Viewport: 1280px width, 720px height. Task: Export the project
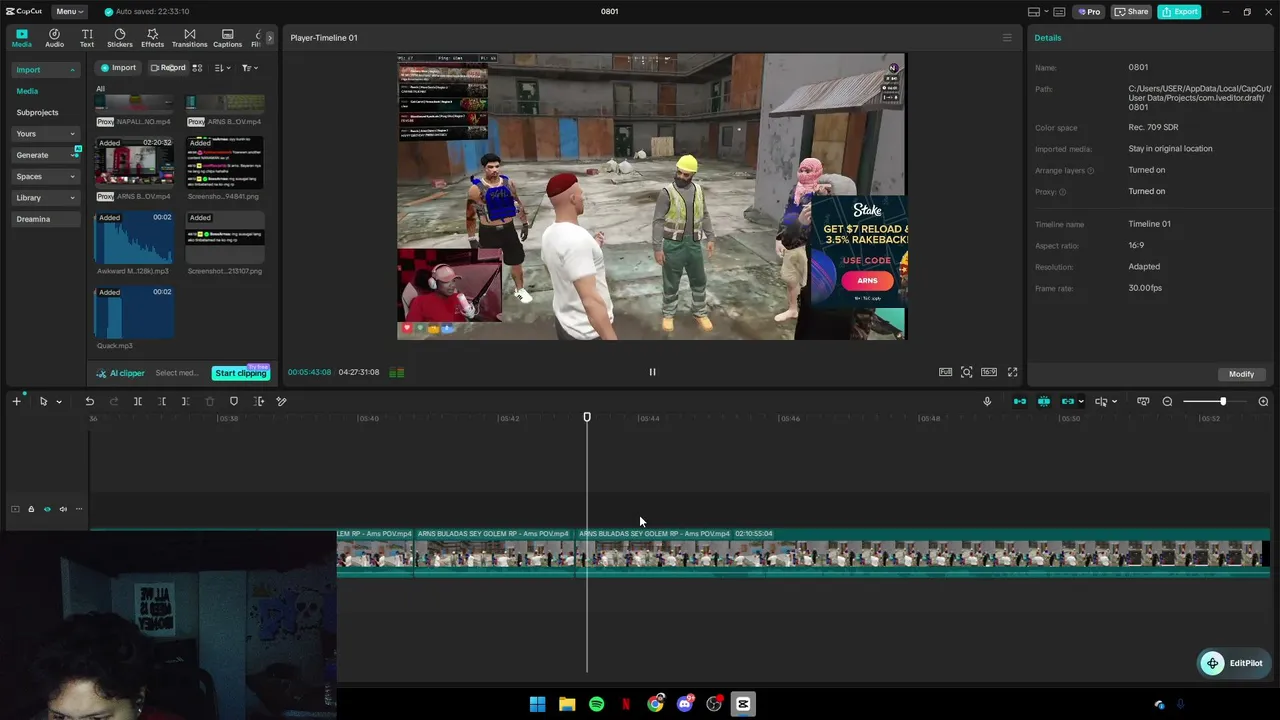pos(1179,12)
